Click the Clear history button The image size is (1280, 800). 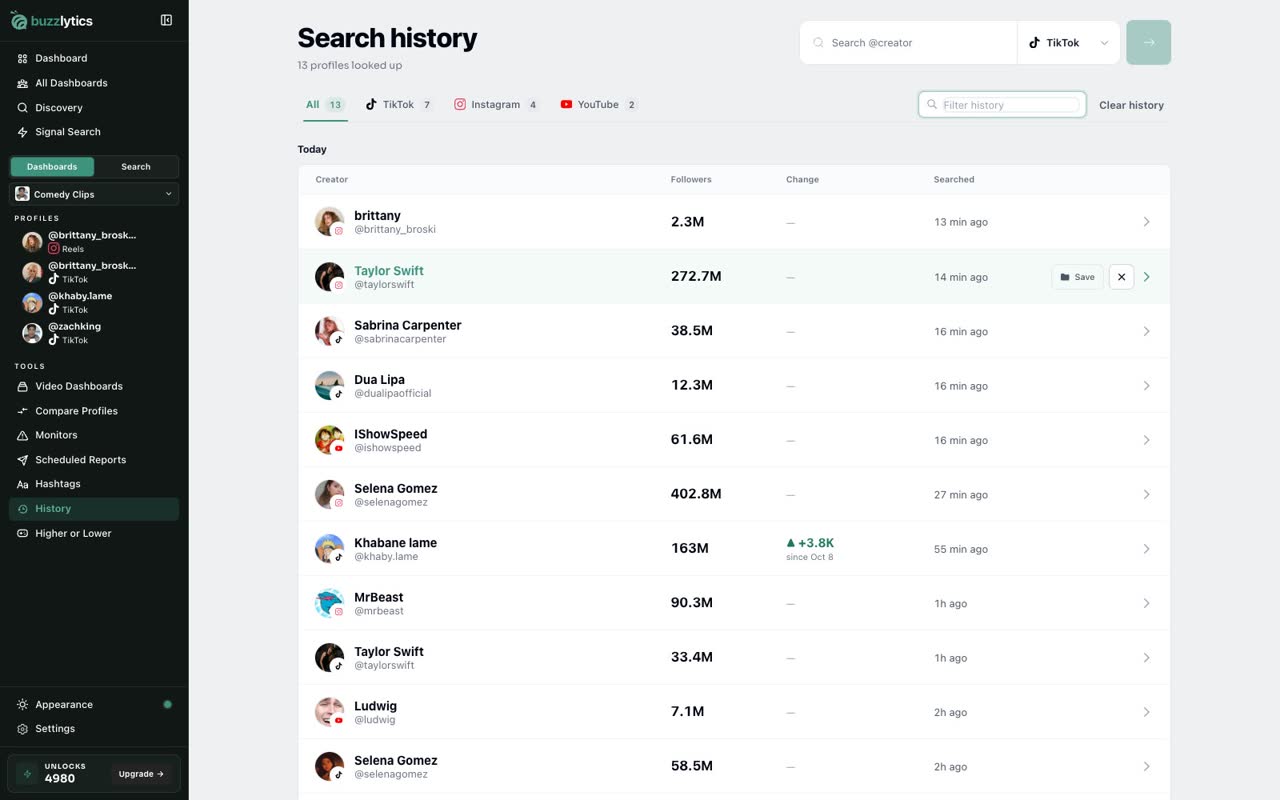pos(1131,105)
